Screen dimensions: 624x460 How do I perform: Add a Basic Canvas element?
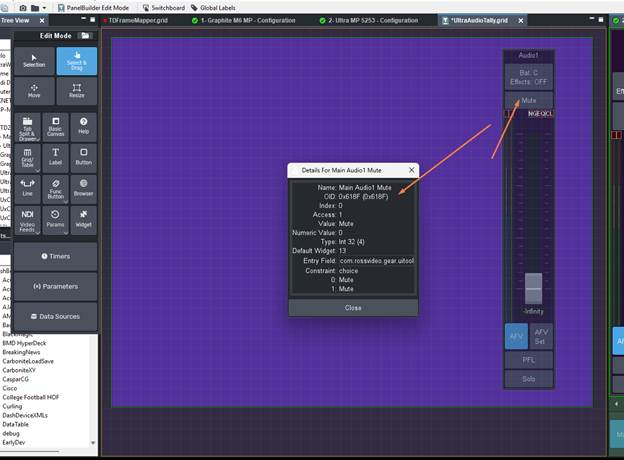pyautogui.click(x=55, y=128)
